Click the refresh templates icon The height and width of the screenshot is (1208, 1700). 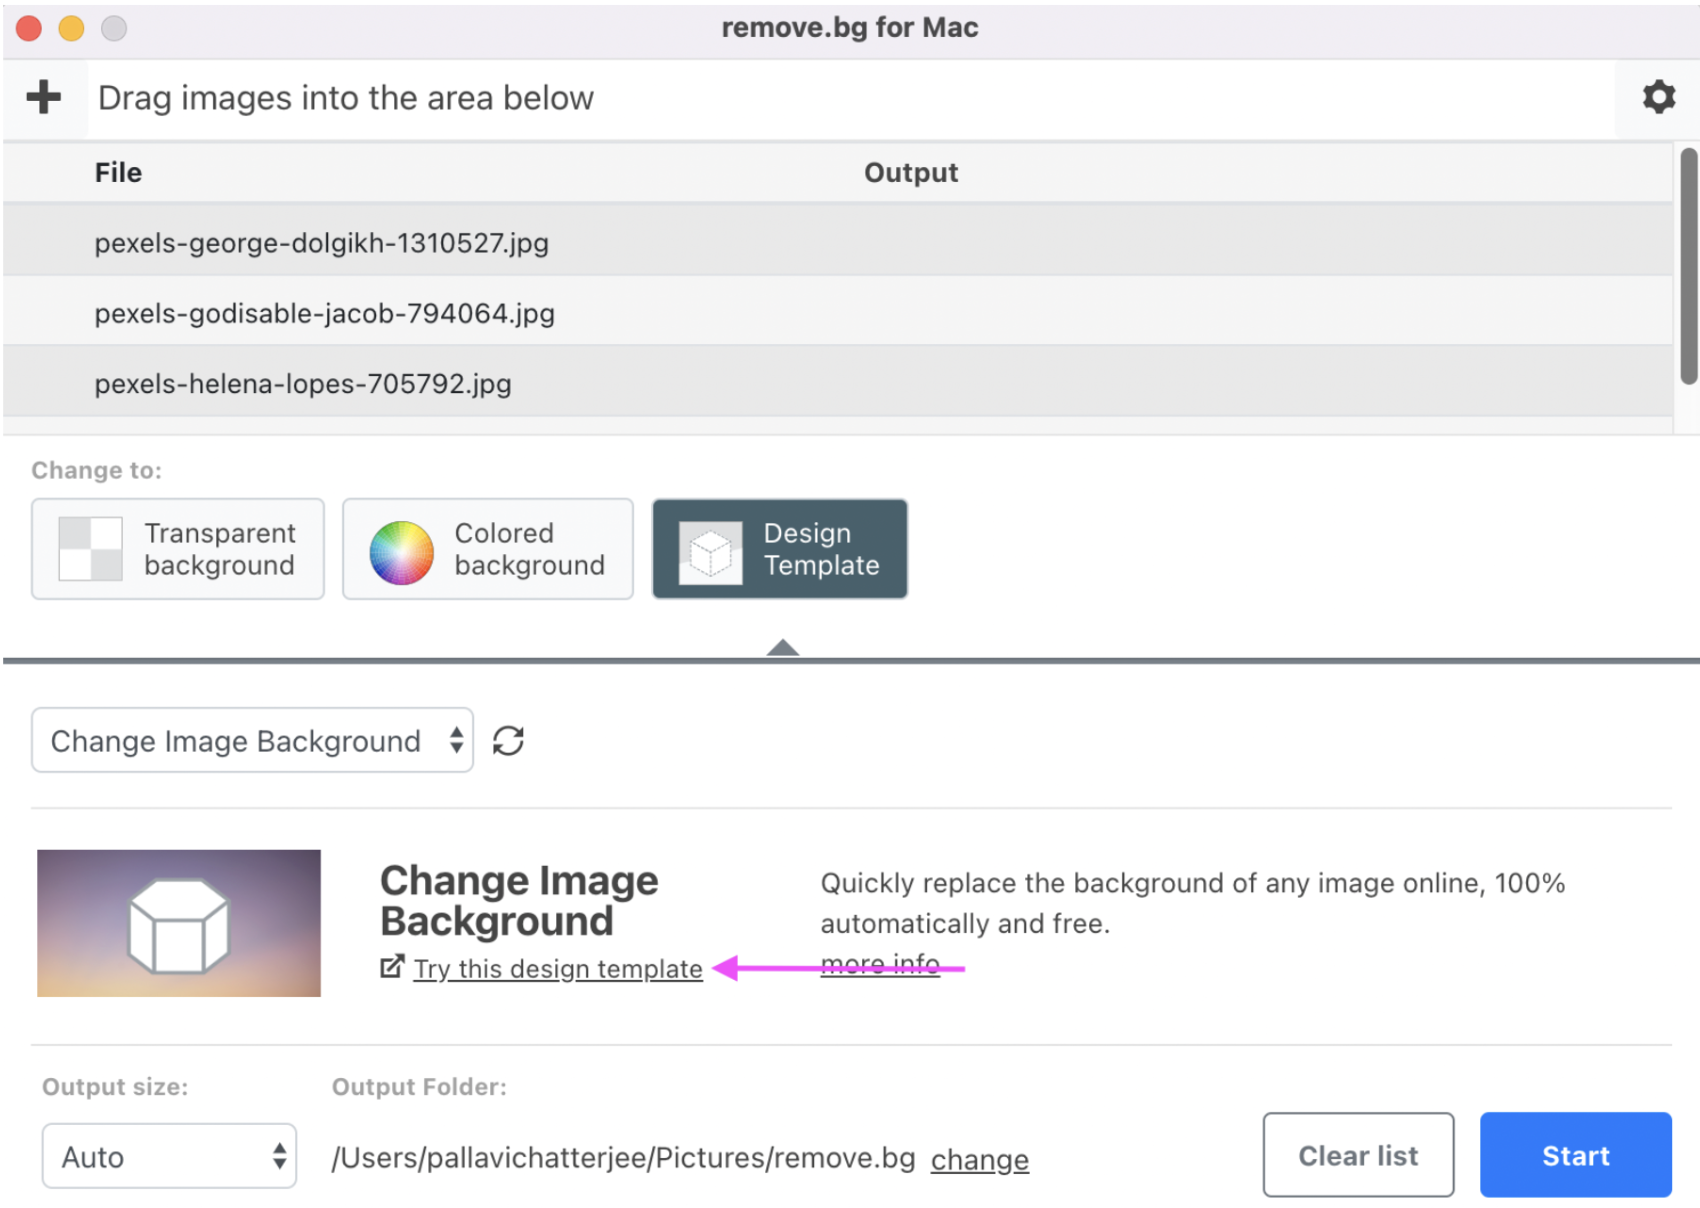(508, 740)
